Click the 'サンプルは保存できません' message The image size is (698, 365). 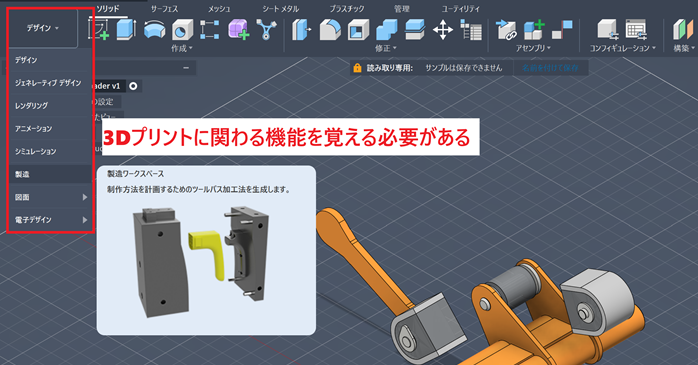tap(463, 68)
